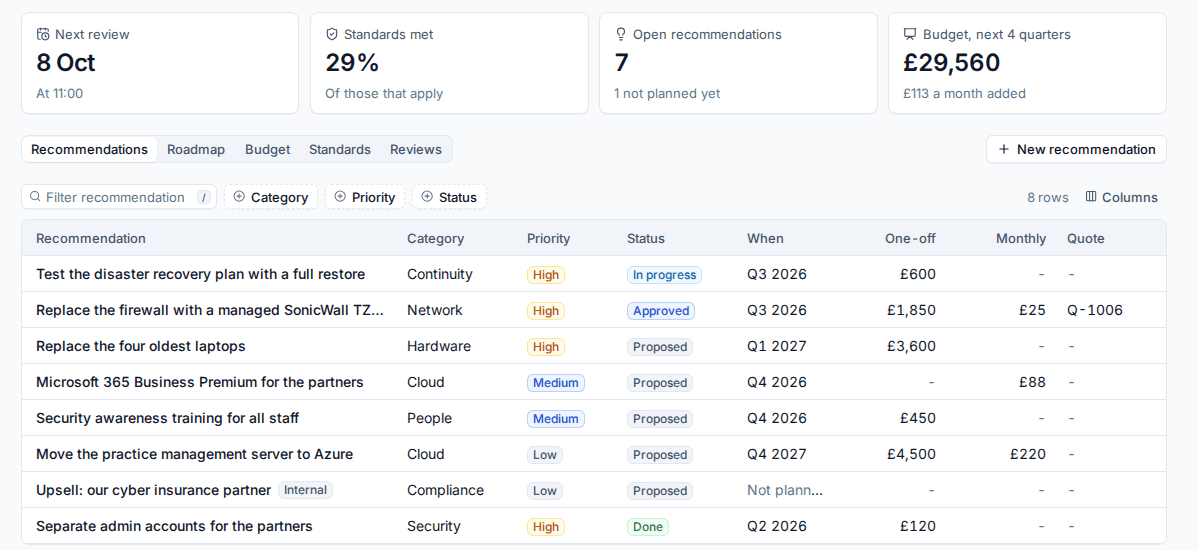Click High priority badge on disaster recovery row
This screenshot has height=550, width=1198.
point(546,275)
